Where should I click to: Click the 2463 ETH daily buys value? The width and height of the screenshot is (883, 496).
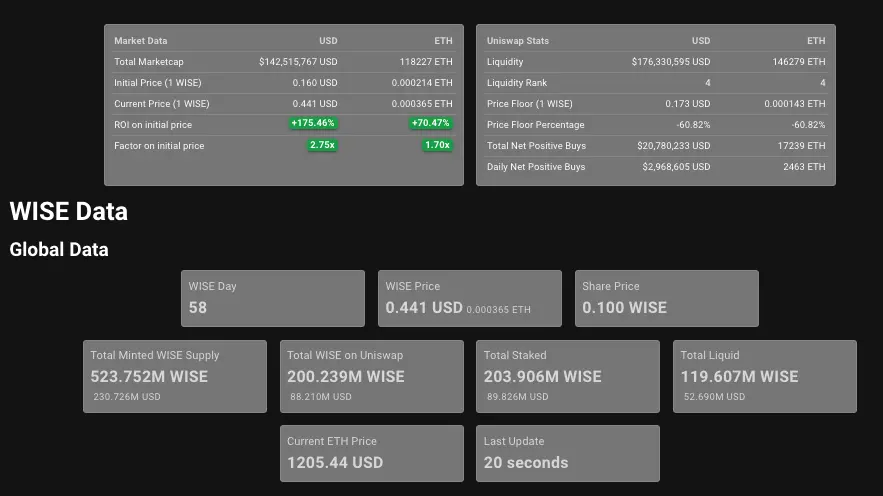click(x=804, y=167)
